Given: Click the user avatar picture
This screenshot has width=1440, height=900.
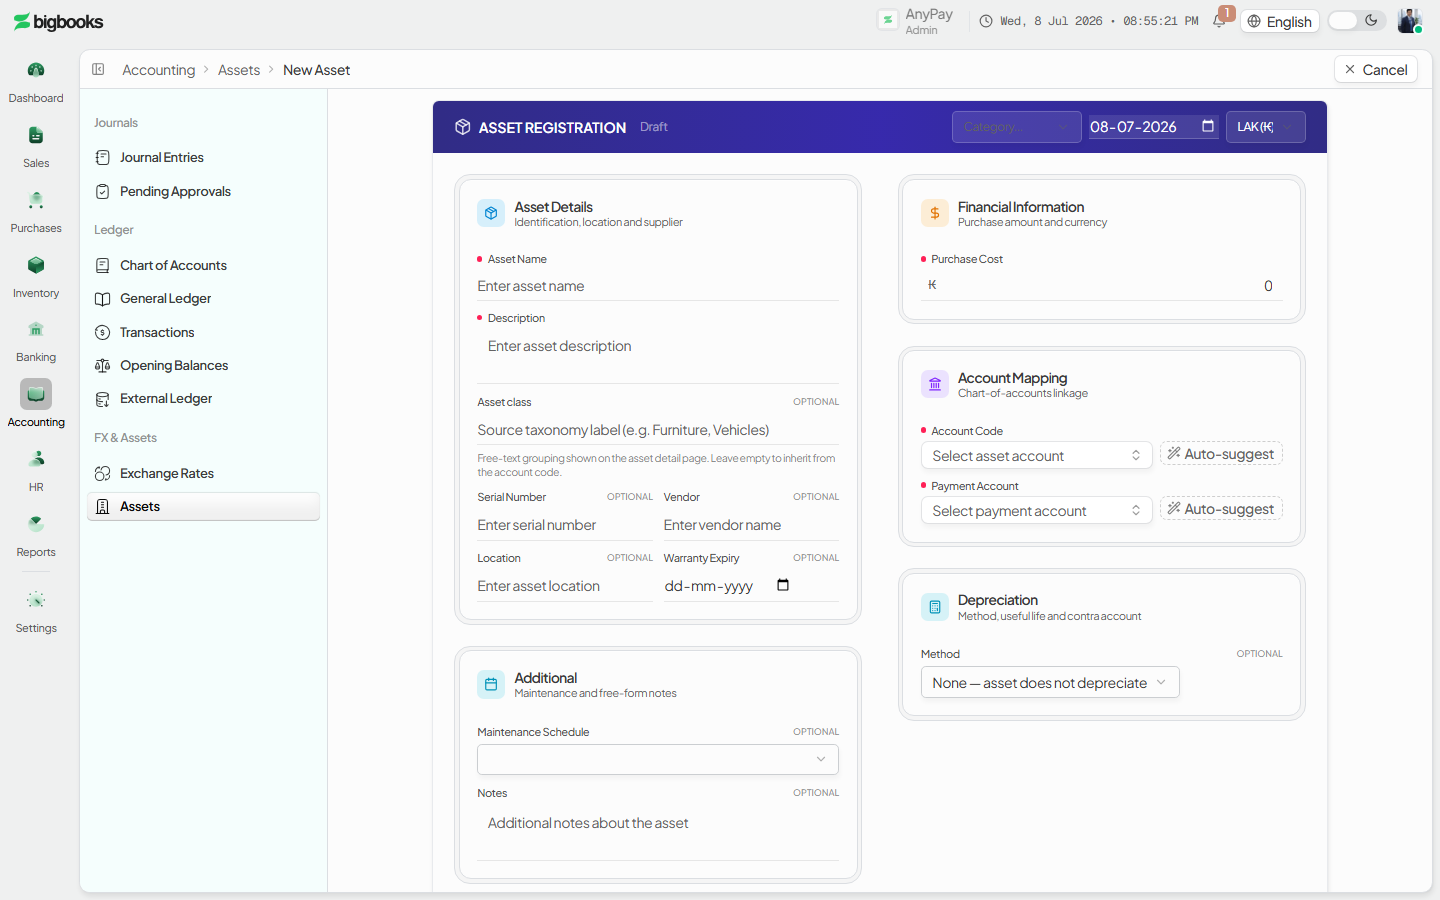Looking at the screenshot, I should click(x=1410, y=21).
